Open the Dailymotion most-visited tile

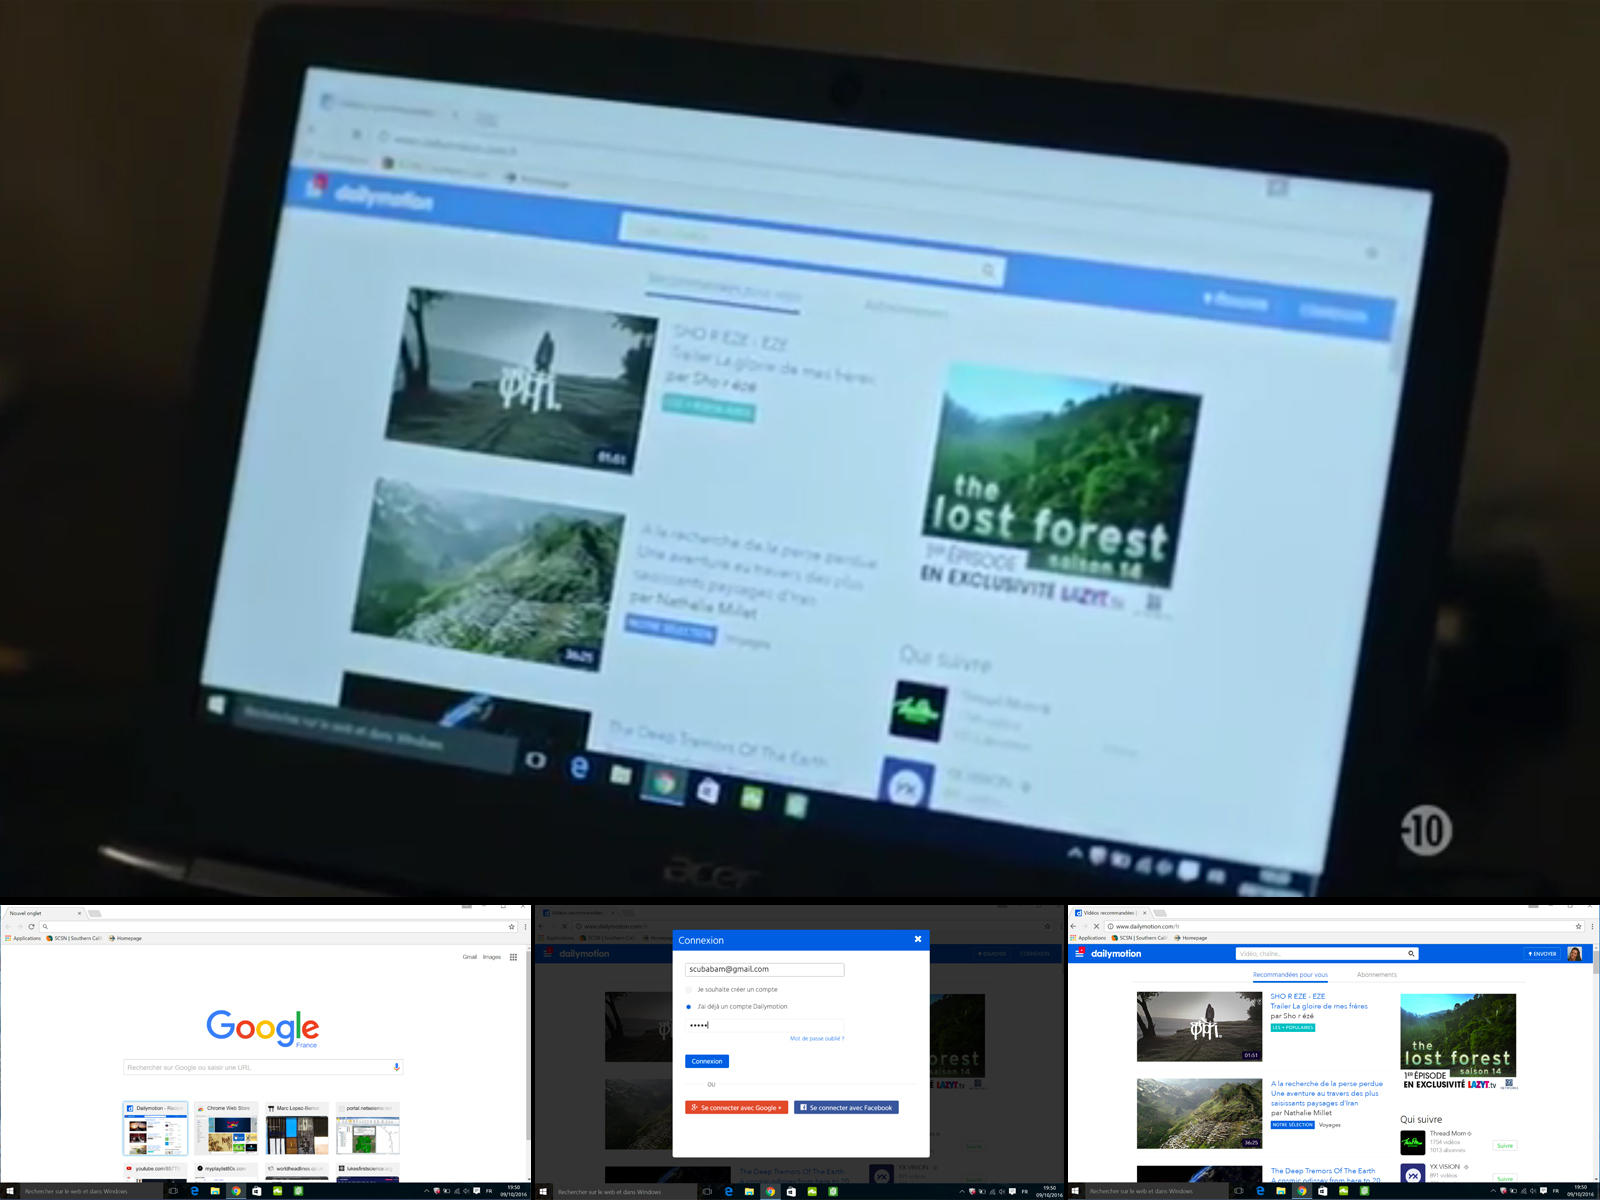pos(155,1129)
